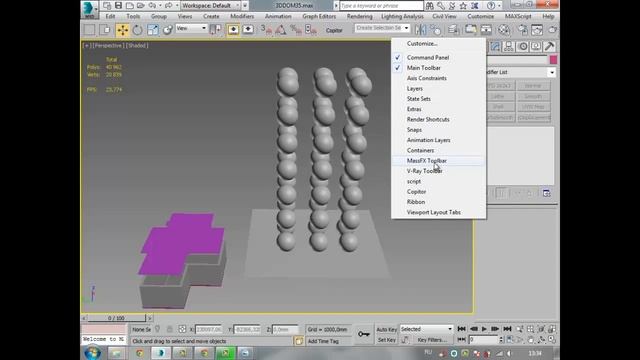Switch to the Motion panel tab
Image resolution: width=640 pixels, height=360 pixels.
point(523,47)
